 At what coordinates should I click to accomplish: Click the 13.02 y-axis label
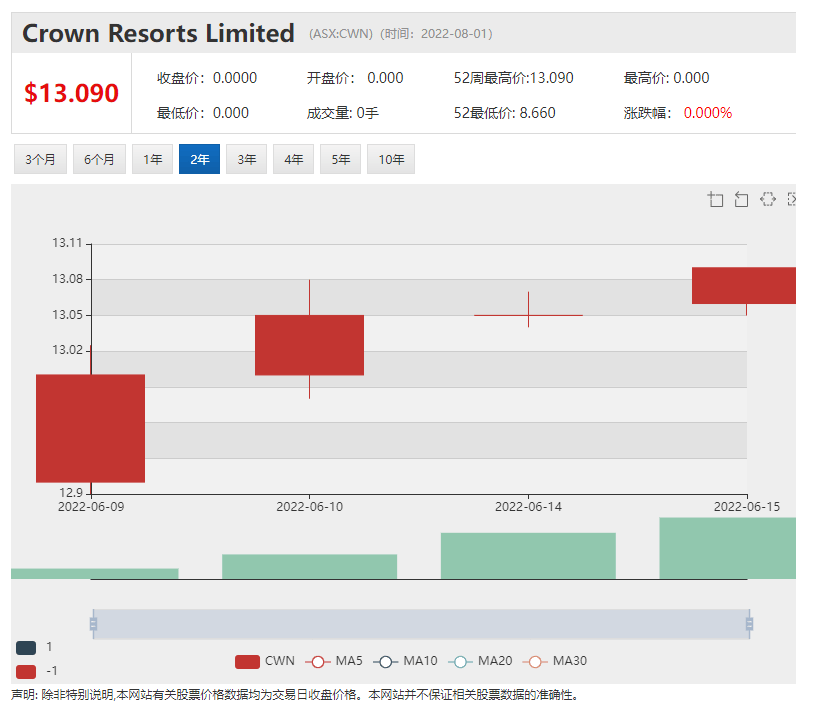pyautogui.click(x=67, y=350)
